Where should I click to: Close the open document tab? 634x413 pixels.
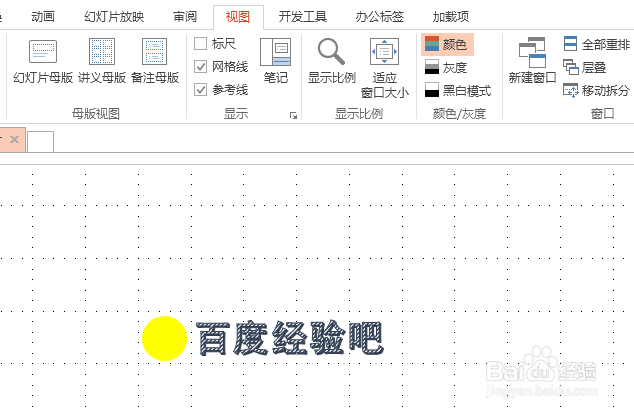click(x=15, y=140)
